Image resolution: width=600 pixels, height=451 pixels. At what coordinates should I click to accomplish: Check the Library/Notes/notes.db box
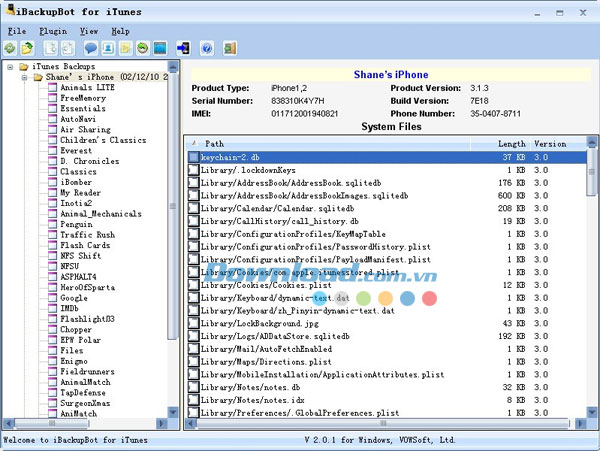coord(194,387)
